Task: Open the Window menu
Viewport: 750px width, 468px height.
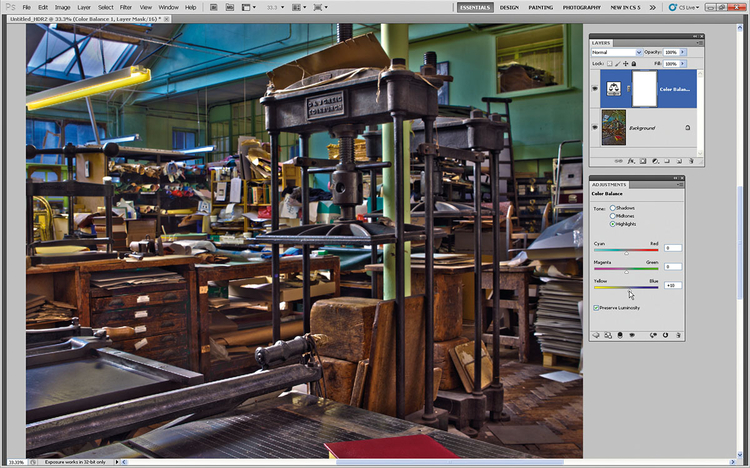Action: pos(168,7)
